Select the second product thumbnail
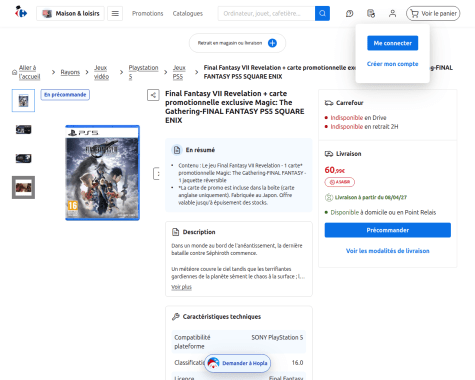The width and height of the screenshot is (475, 380). 23,129
